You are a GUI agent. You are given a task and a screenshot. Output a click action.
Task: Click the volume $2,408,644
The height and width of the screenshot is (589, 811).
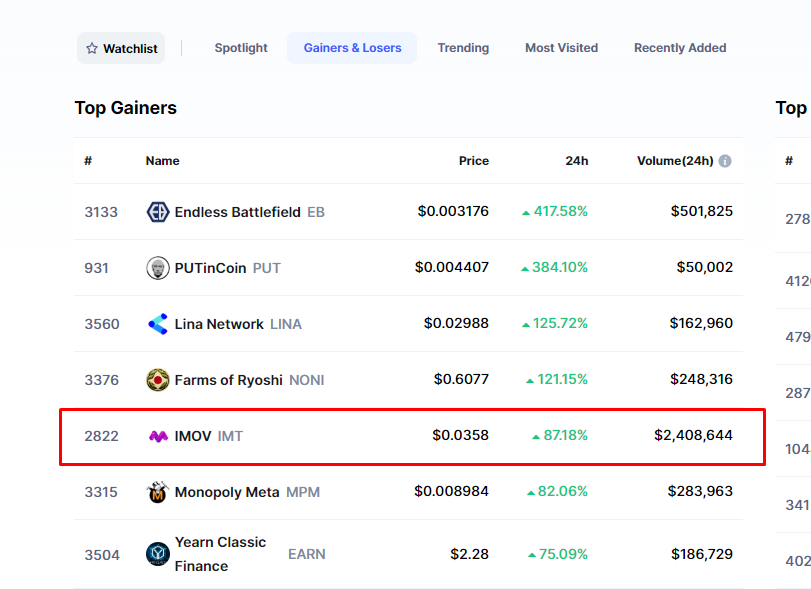(694, 435)
